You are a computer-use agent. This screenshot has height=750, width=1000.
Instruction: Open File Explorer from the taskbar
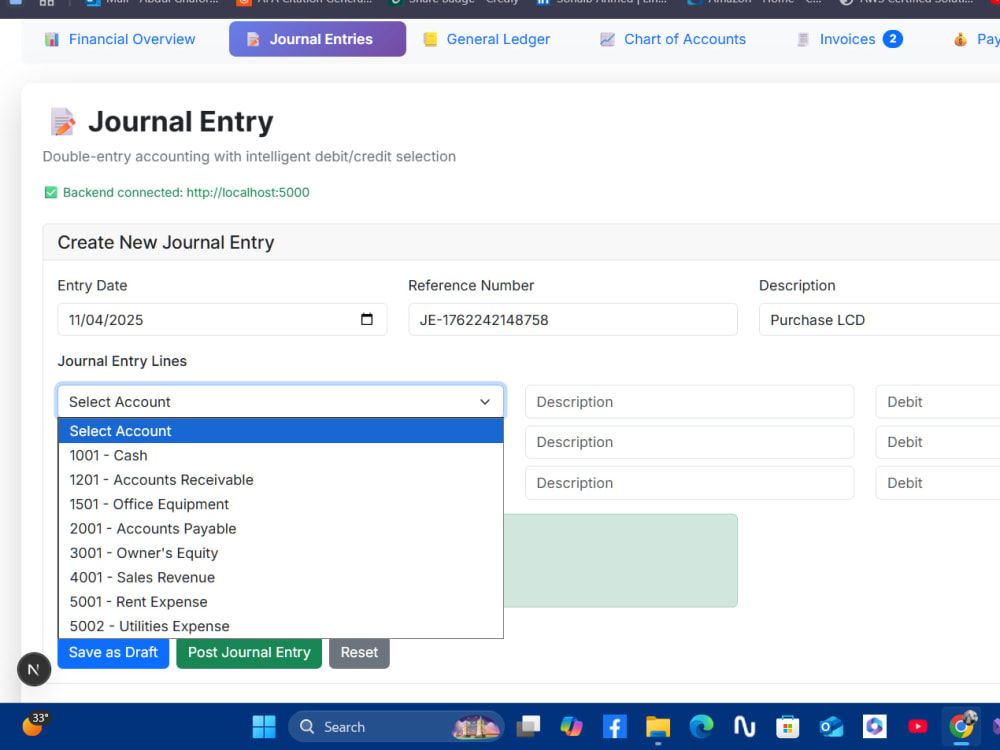click(x=658, y=726)
